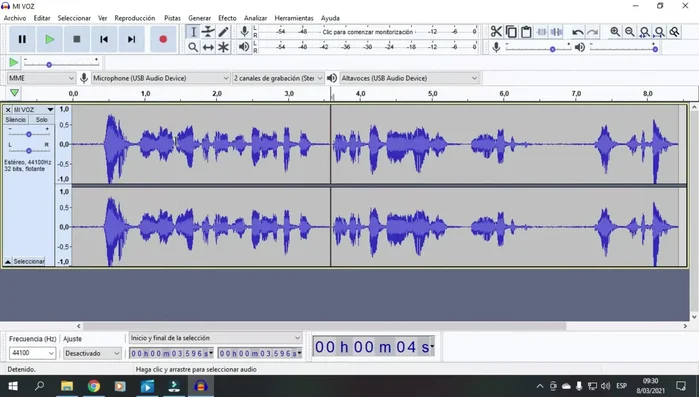The width and height of the screenshot is (699, 397).
Task: Open the MI VOZ track dropdown menu
Action: 50,110
